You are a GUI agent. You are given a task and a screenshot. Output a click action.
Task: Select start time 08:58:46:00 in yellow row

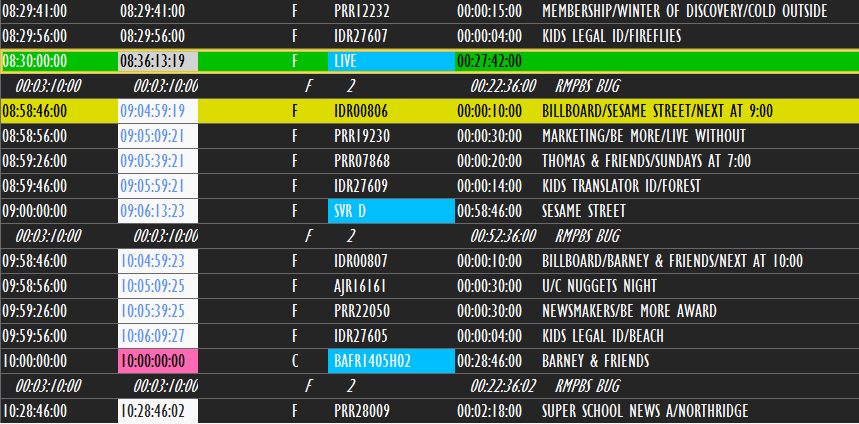pyautogui.click(x=35, y=111)
